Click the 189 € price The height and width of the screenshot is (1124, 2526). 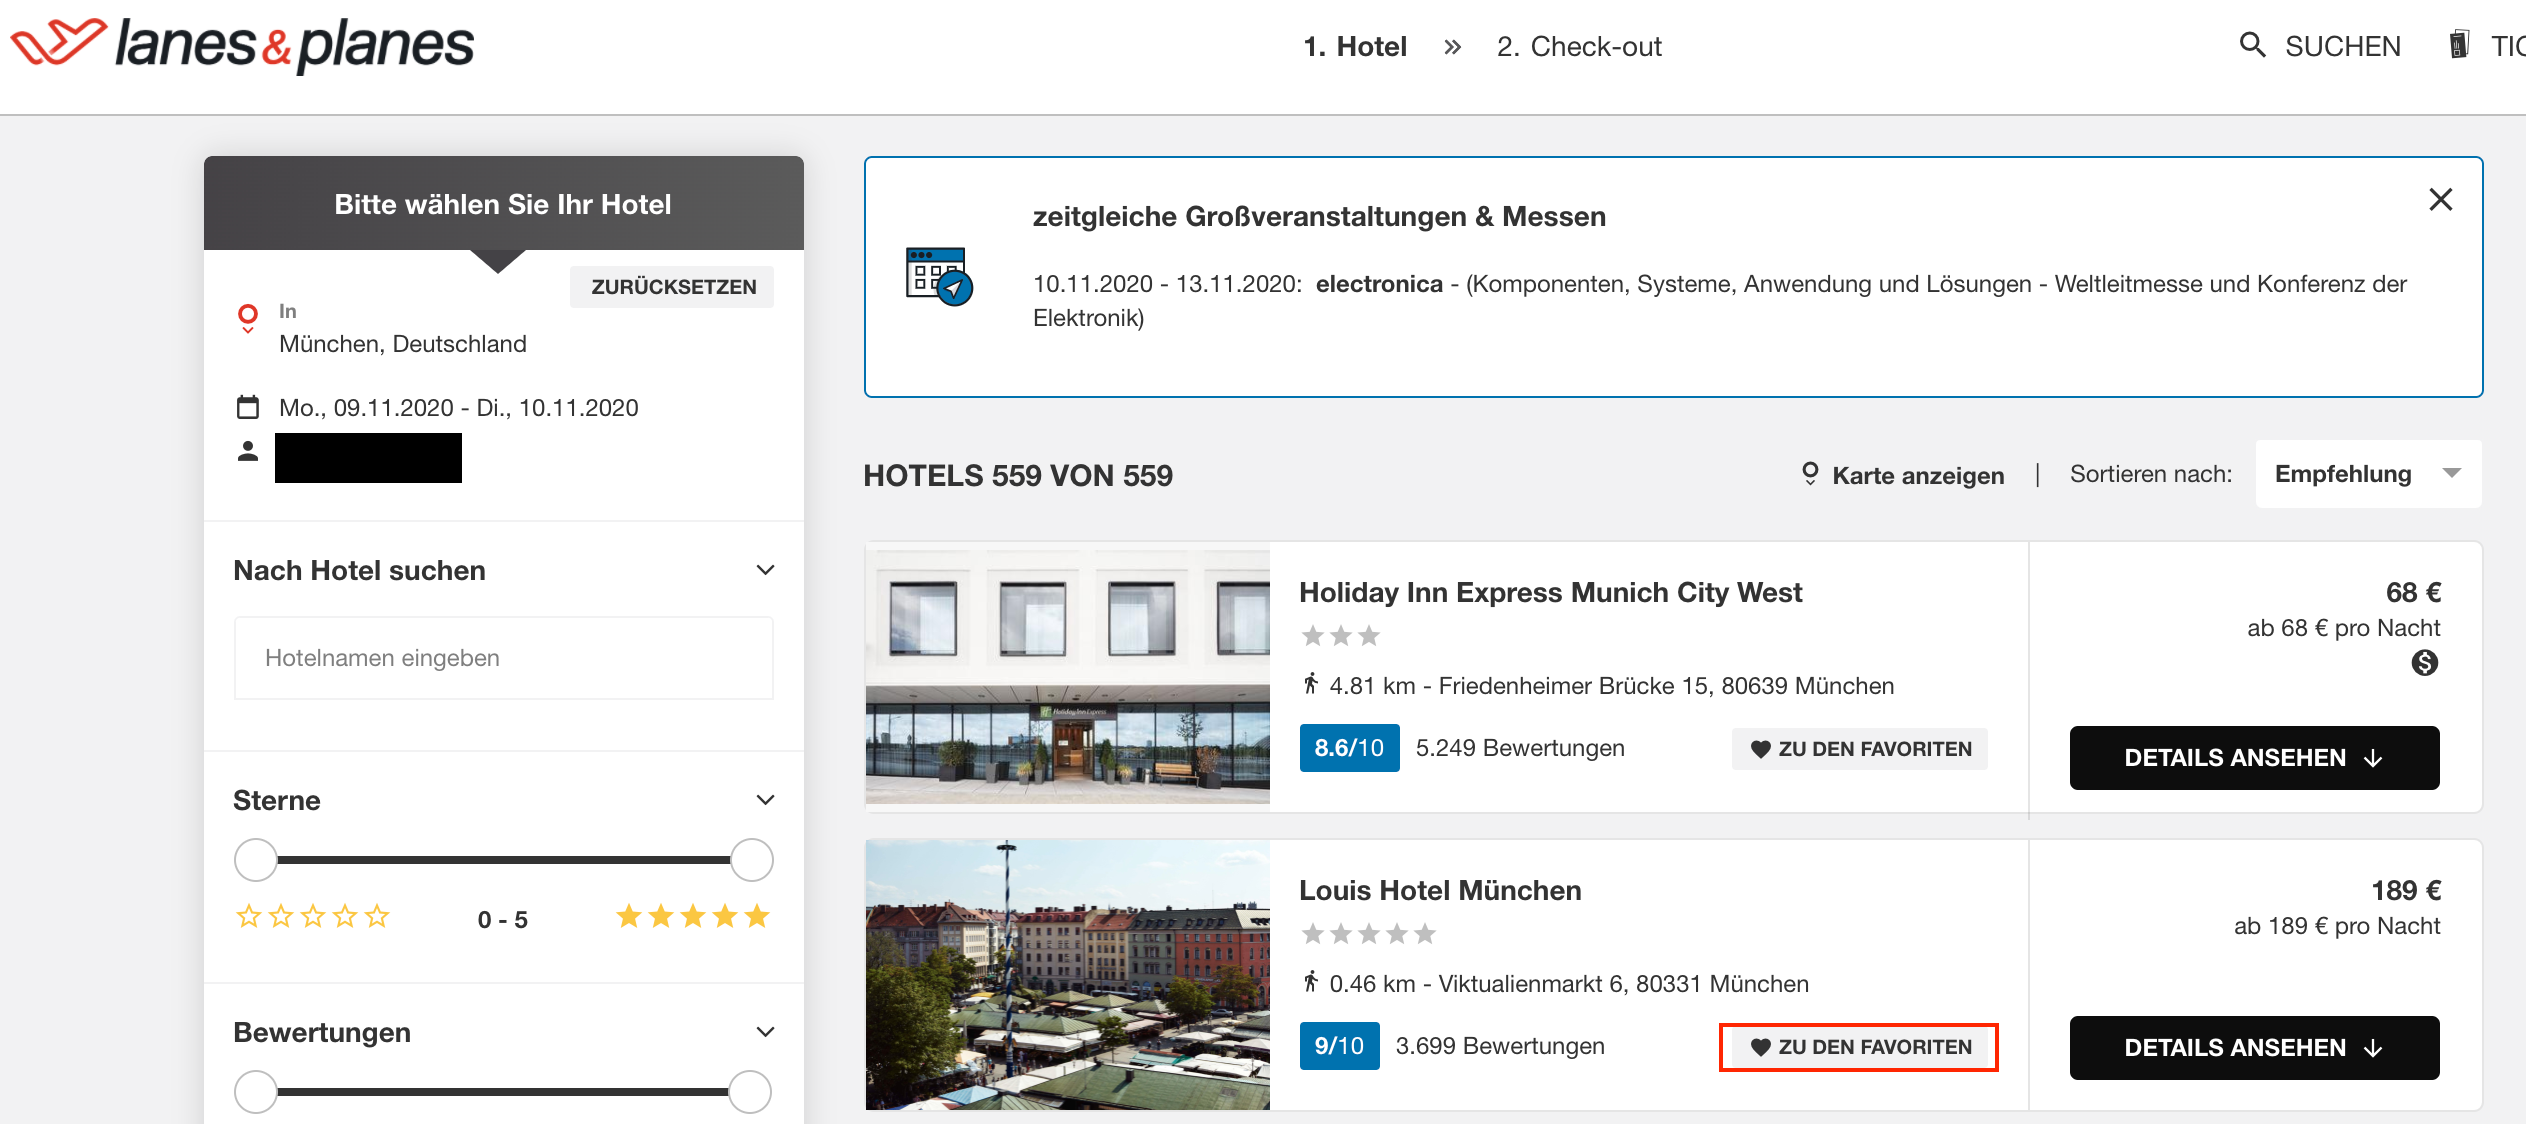tap(2406, 890)
